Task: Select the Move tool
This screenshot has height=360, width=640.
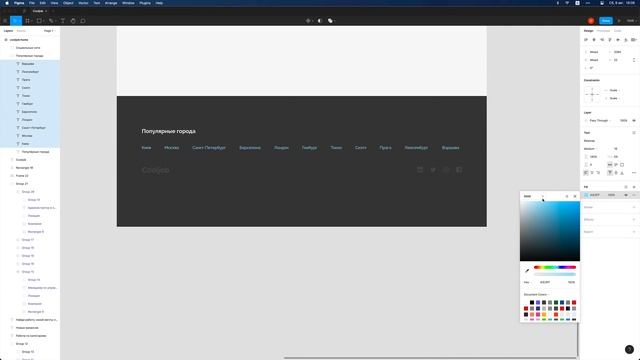Action: (x=16, y=21)
